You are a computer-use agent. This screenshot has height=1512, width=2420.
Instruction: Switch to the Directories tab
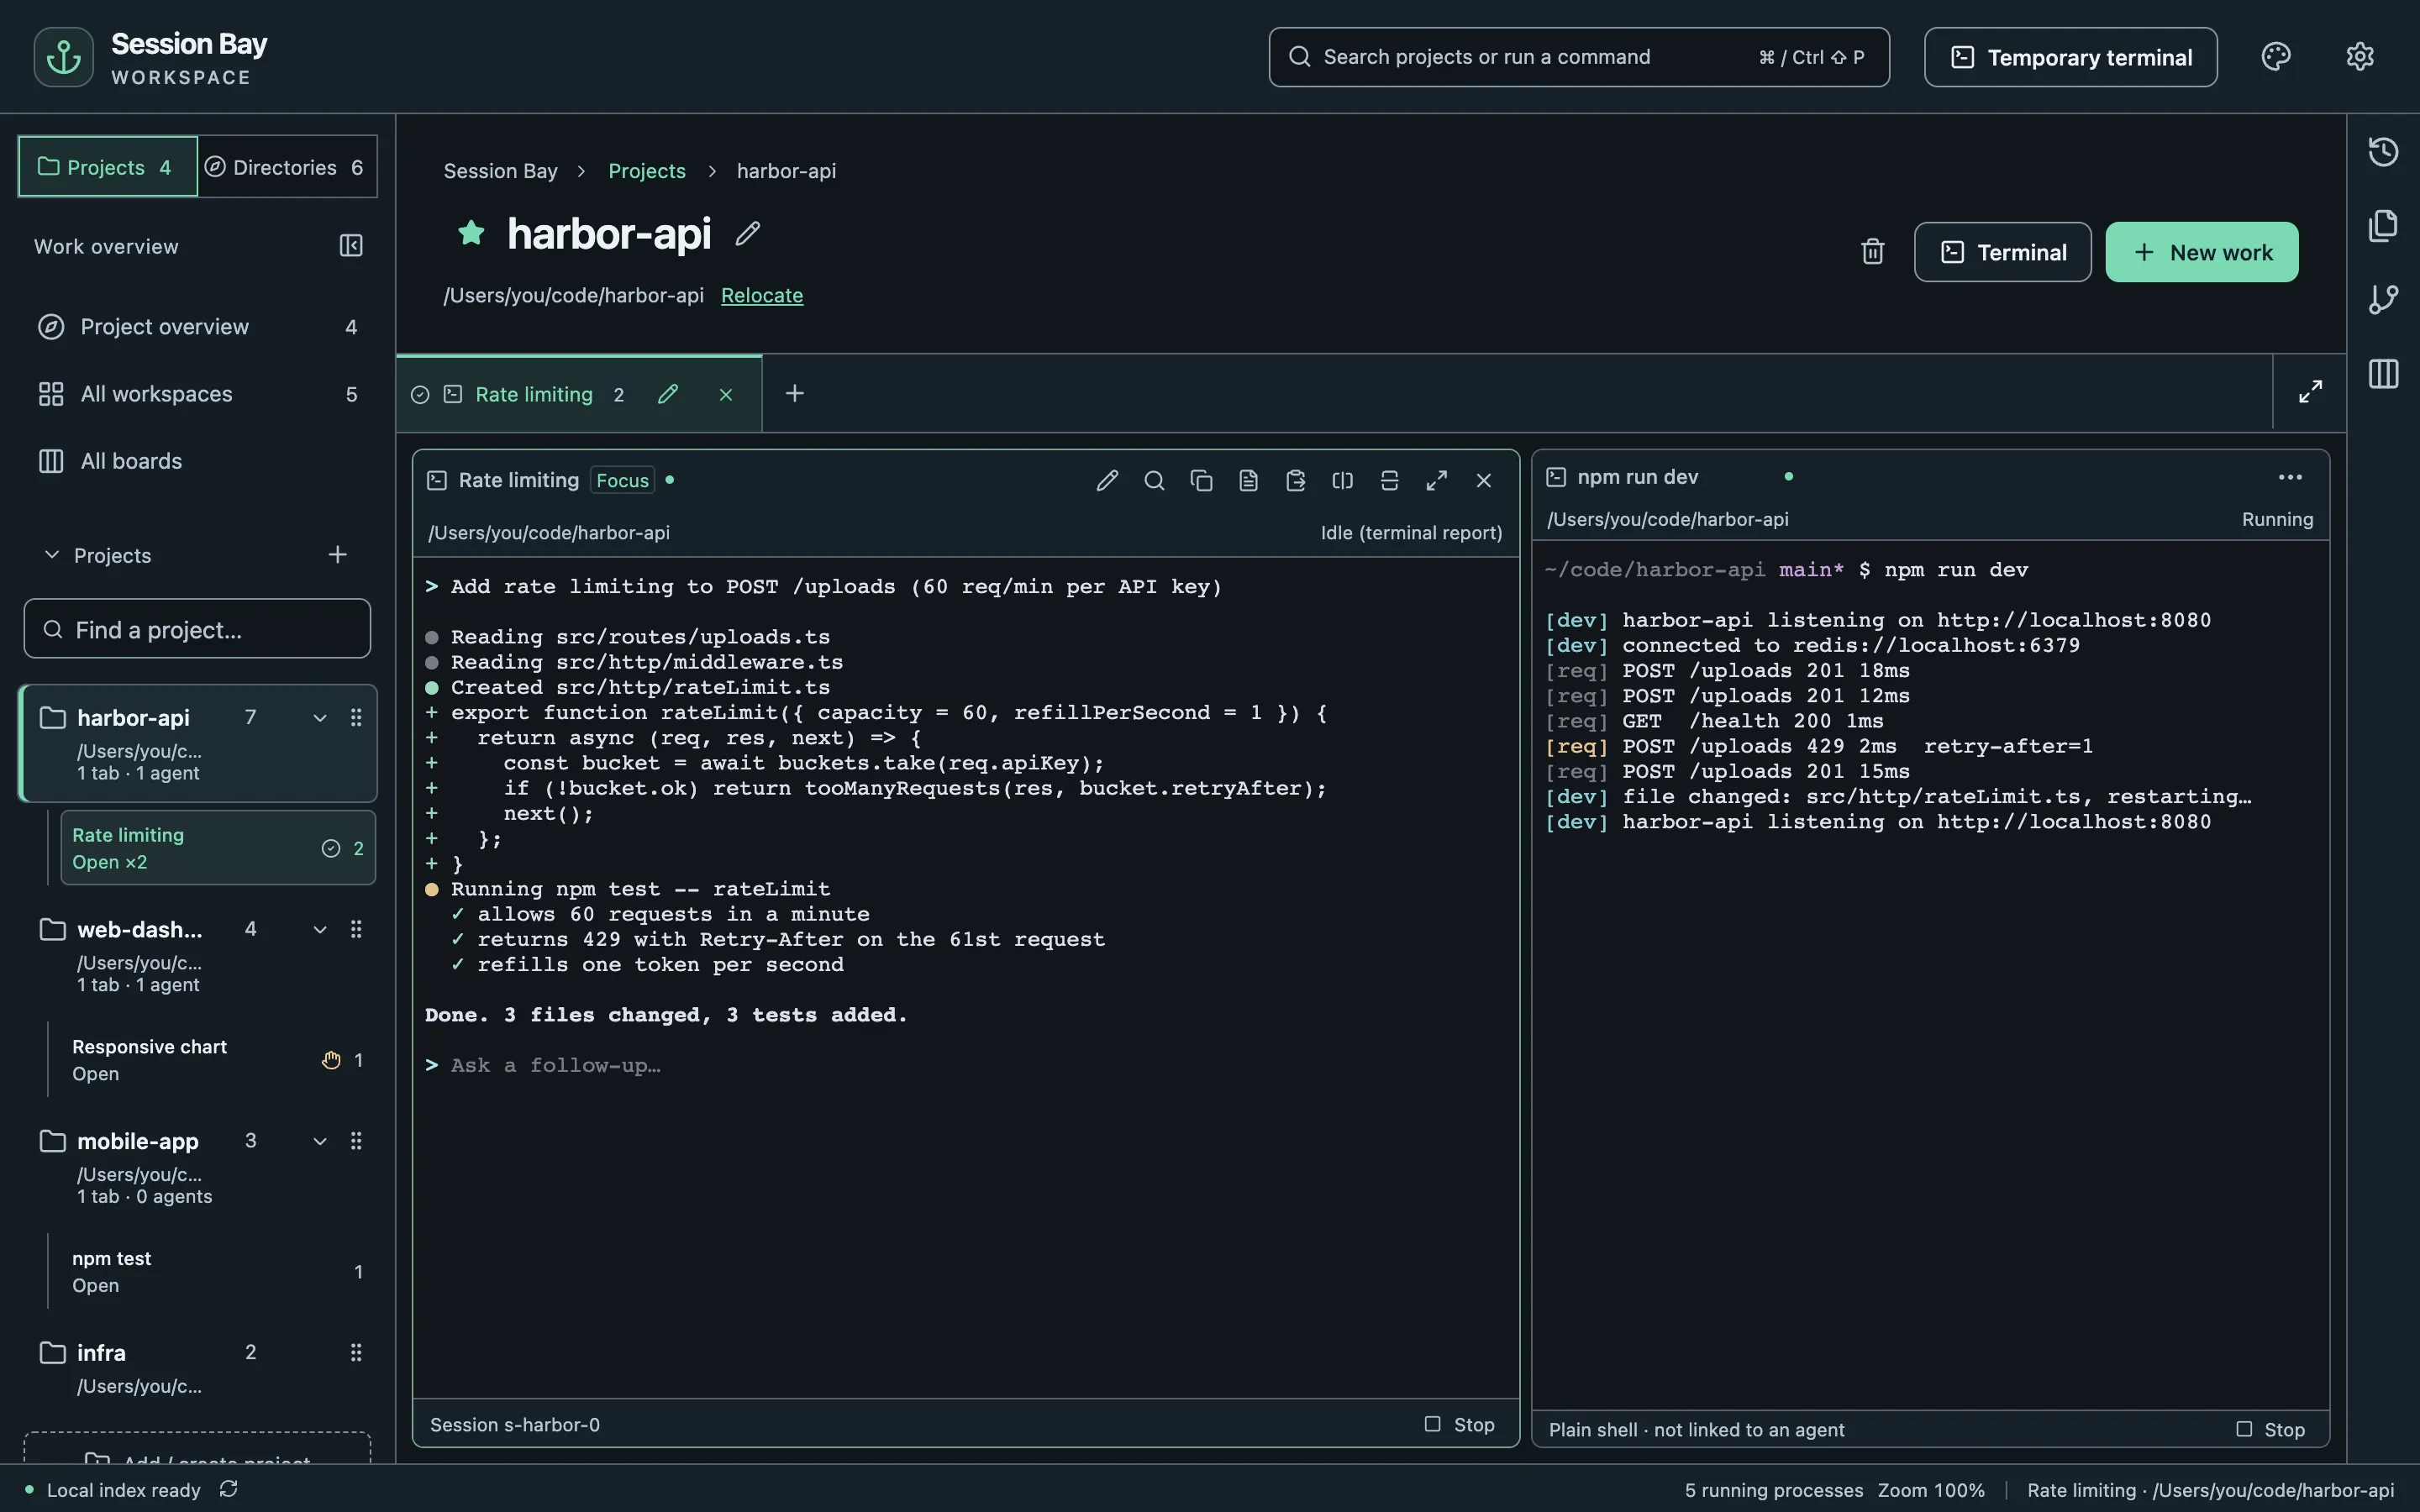pos(288,167)
